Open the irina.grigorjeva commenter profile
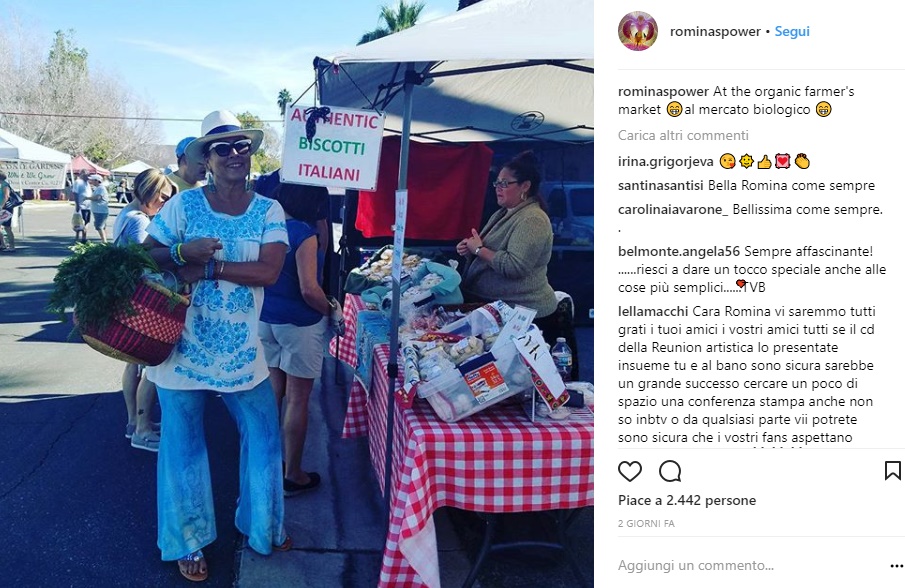Image resolution: width=905 pixels, height=588 pixels. (x=665, y=162)
